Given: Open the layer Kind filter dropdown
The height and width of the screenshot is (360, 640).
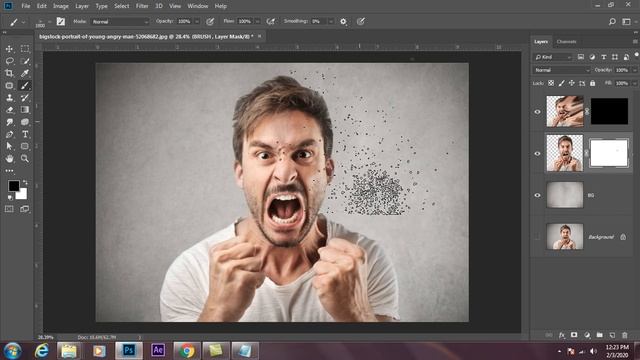Looking at the screenshot, I should click(553, 57).
